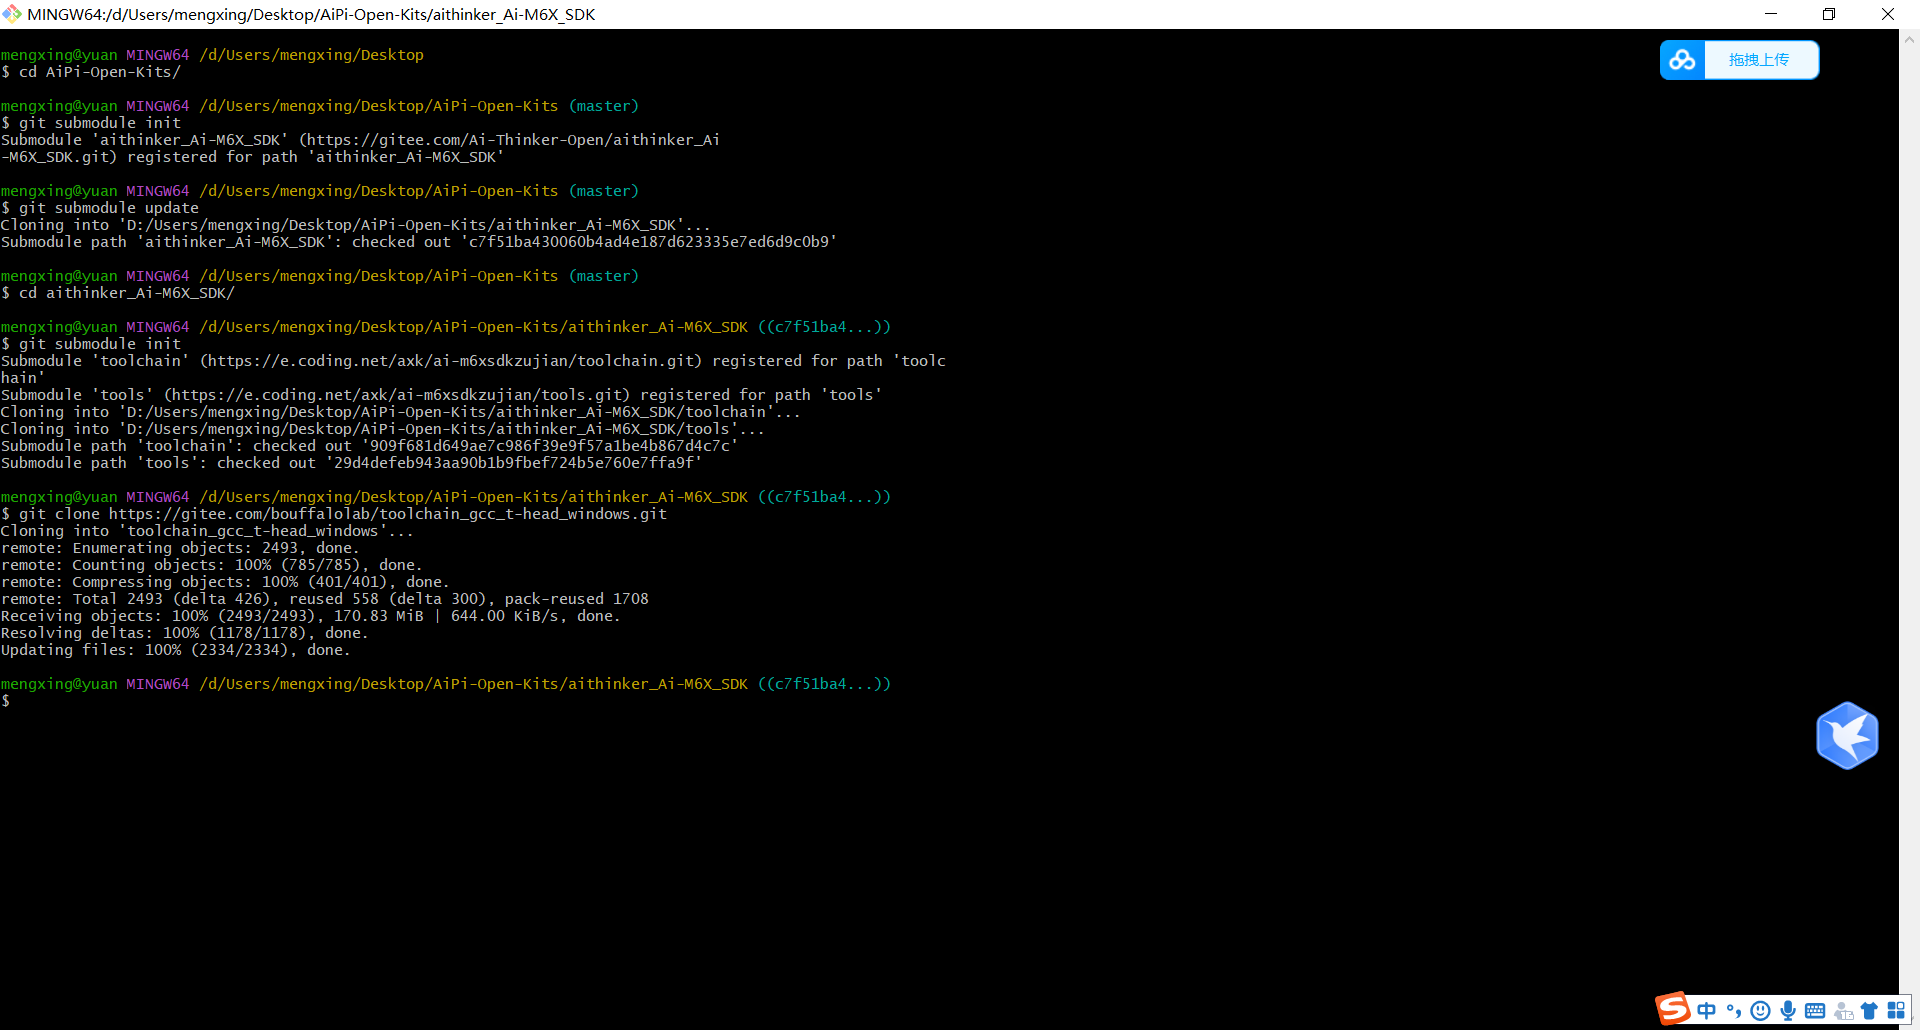Image resolution: width=1920 pixels, height=1030 pixels.
Task: Click the window title path text
Action: tap(311, 14)
